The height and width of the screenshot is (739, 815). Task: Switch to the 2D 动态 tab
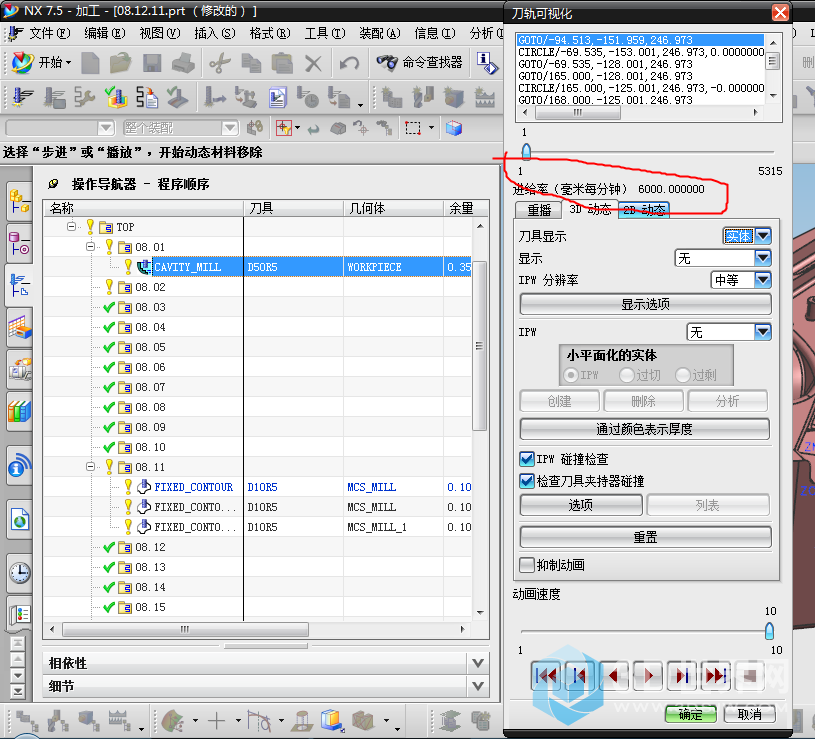(644, 210)
